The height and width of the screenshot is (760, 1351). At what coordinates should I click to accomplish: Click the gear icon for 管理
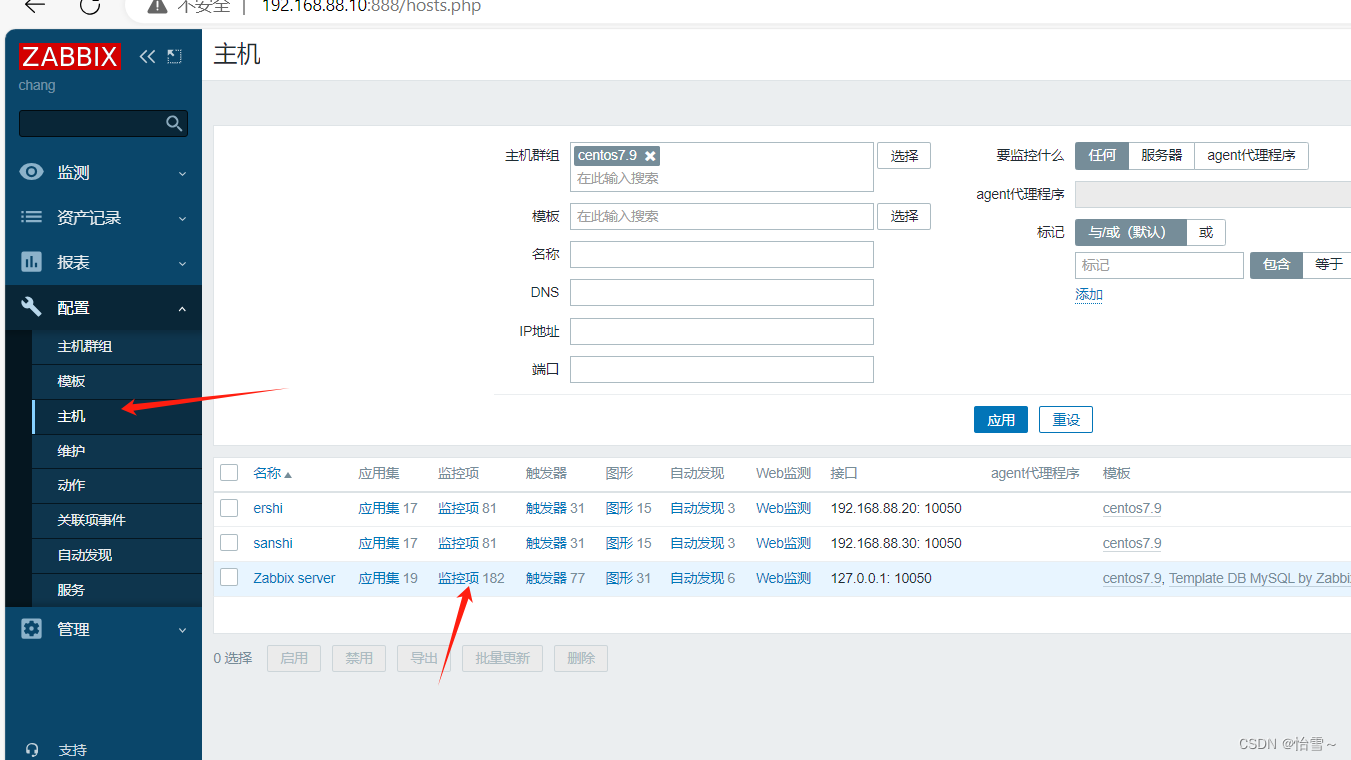coord(32,629)
